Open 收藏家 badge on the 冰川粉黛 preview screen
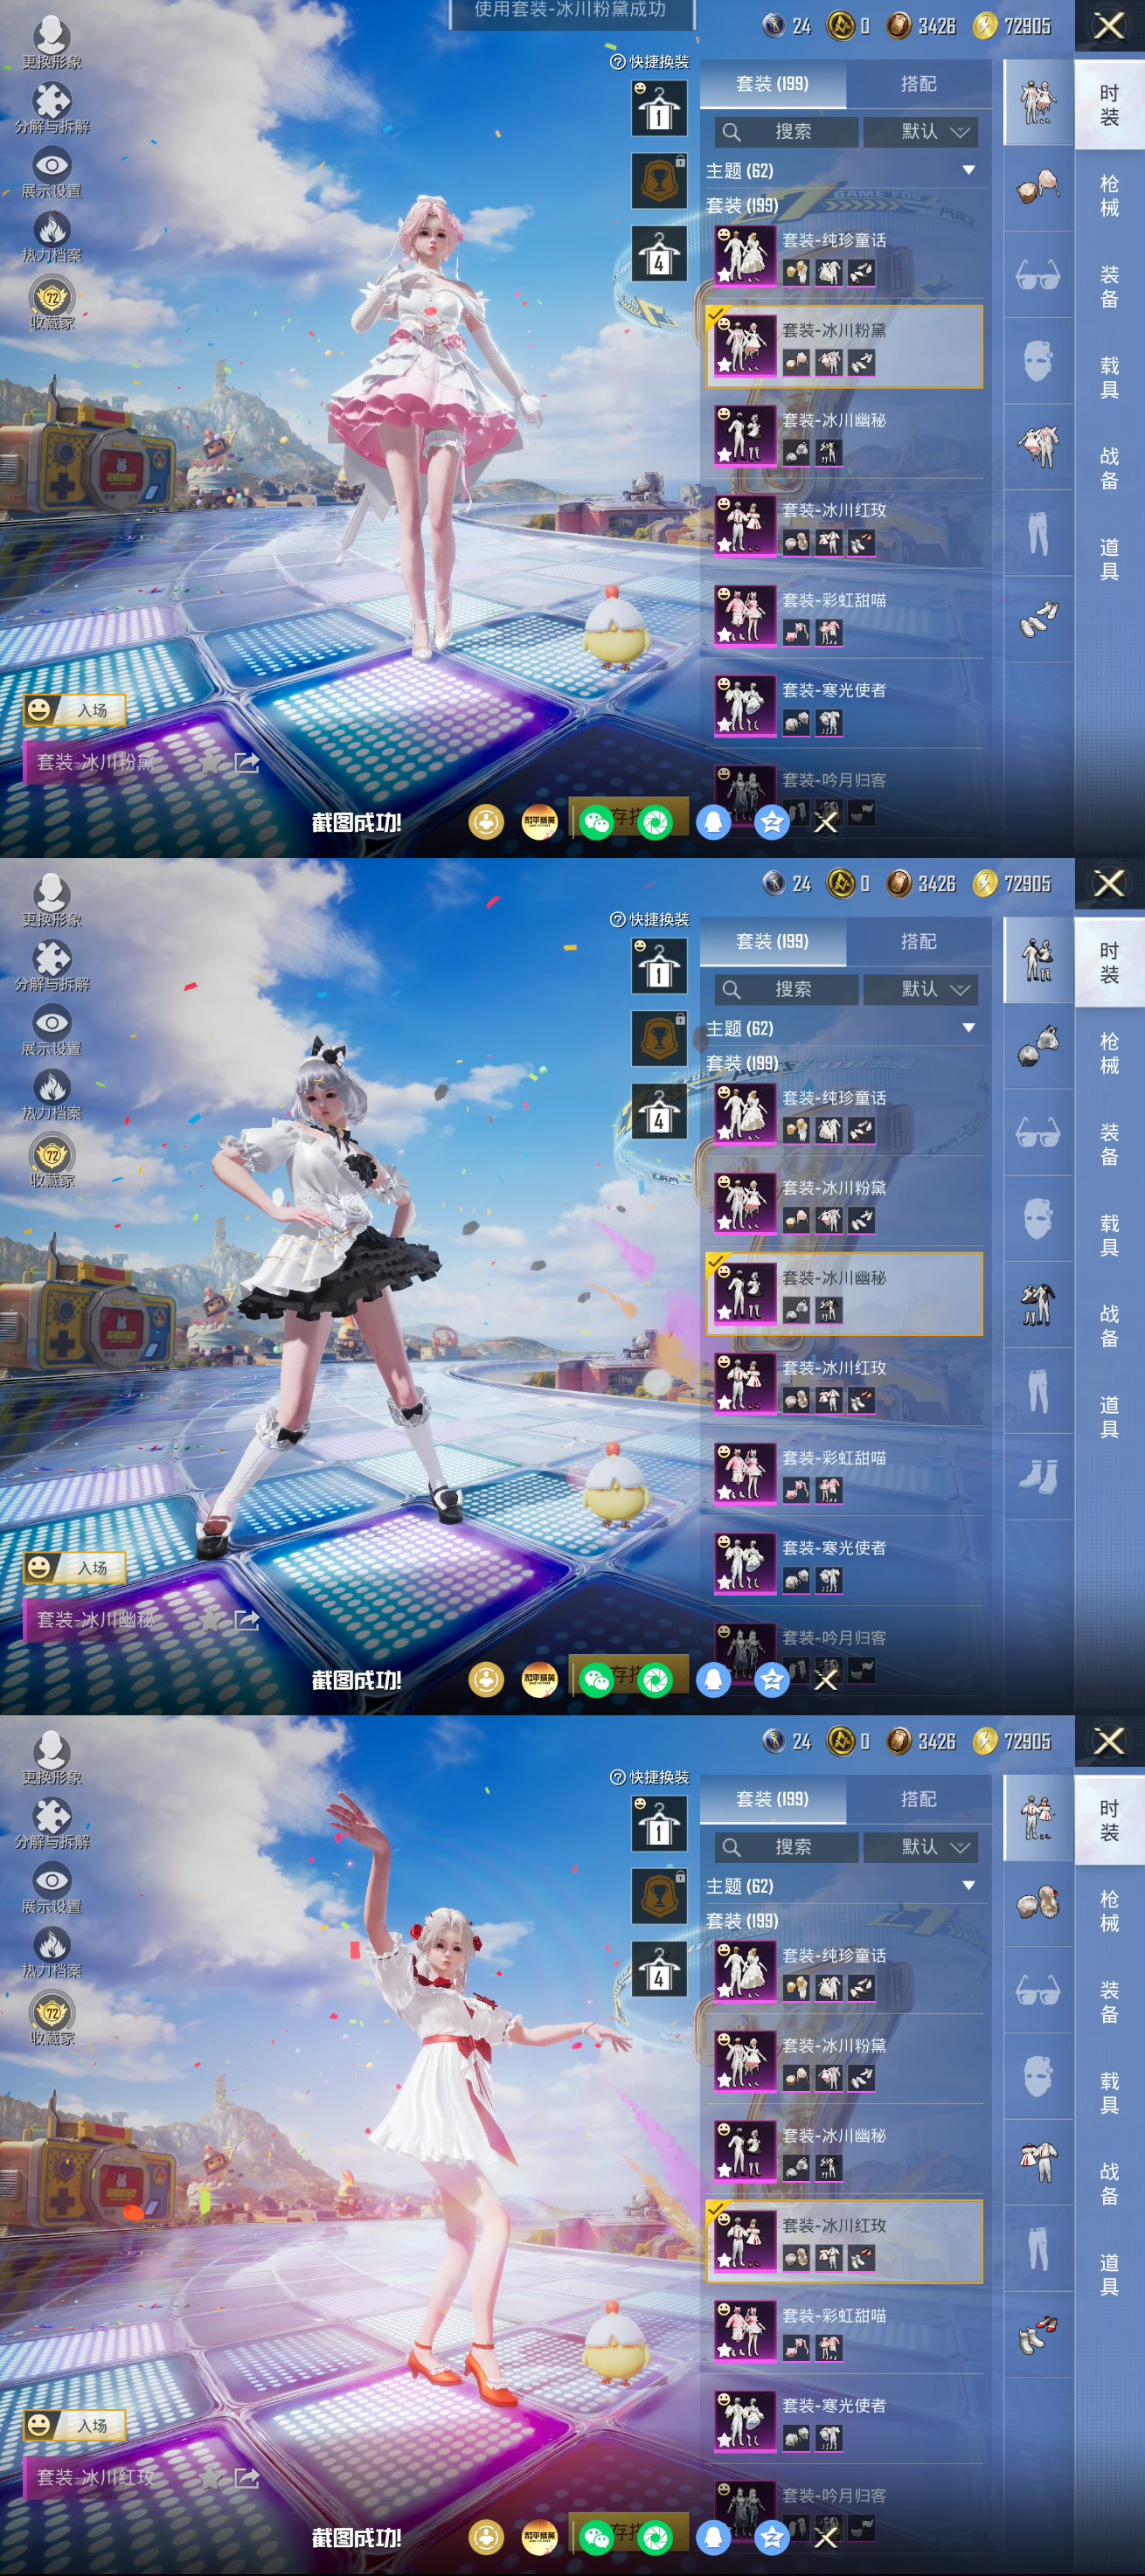This screenshot has height=2576, width=1145. pyautogui.click(x=52, y=304)
